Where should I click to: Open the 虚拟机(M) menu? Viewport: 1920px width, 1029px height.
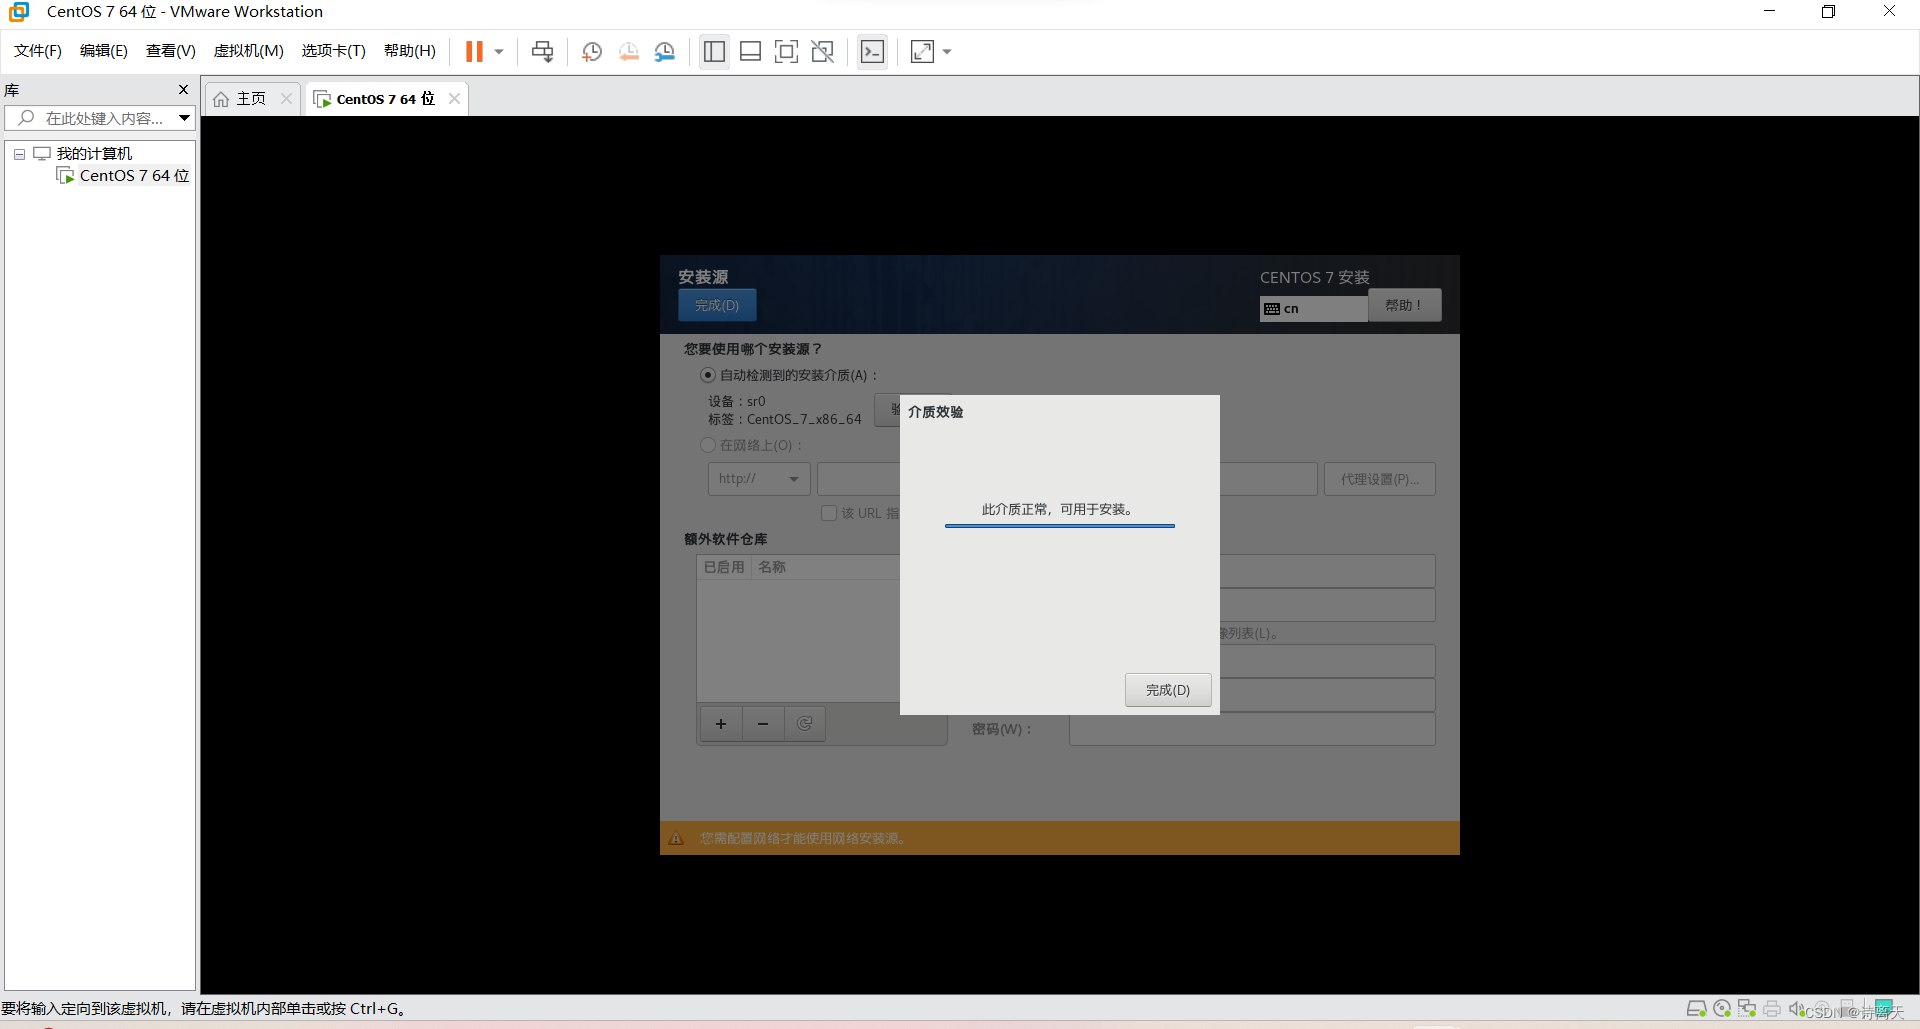tap(249, 51)
